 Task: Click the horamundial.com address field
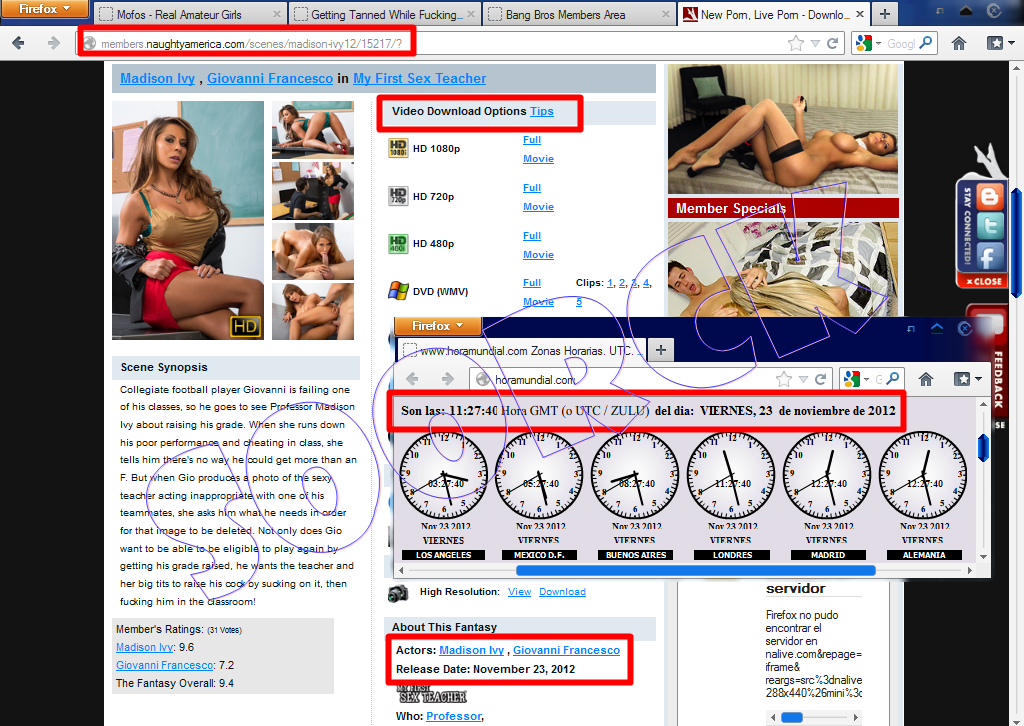(x=620, y=379)
